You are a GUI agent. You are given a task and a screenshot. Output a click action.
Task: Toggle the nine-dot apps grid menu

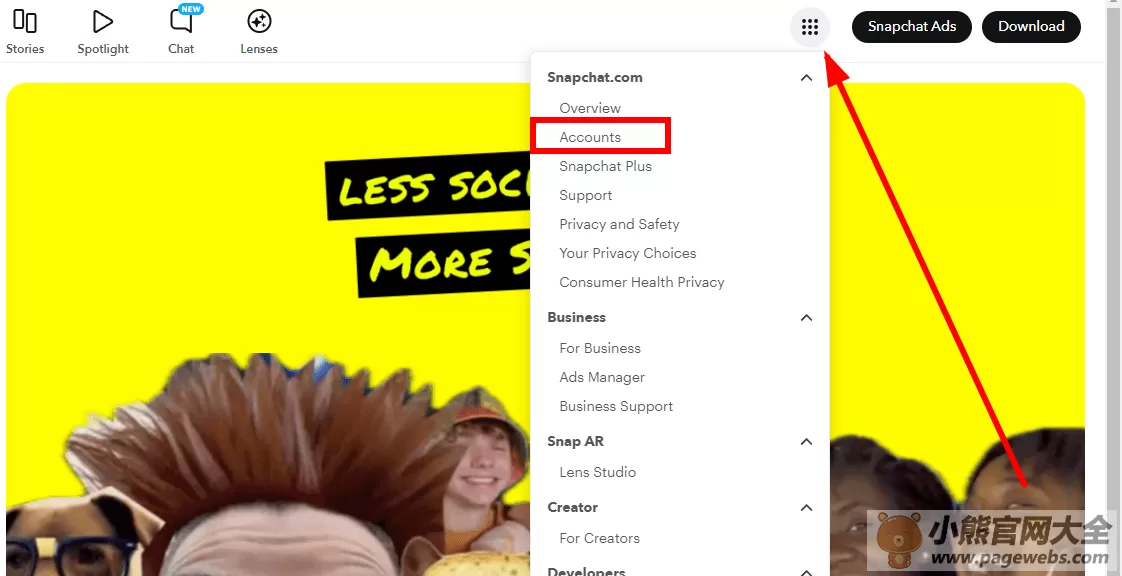pos(810,28)
